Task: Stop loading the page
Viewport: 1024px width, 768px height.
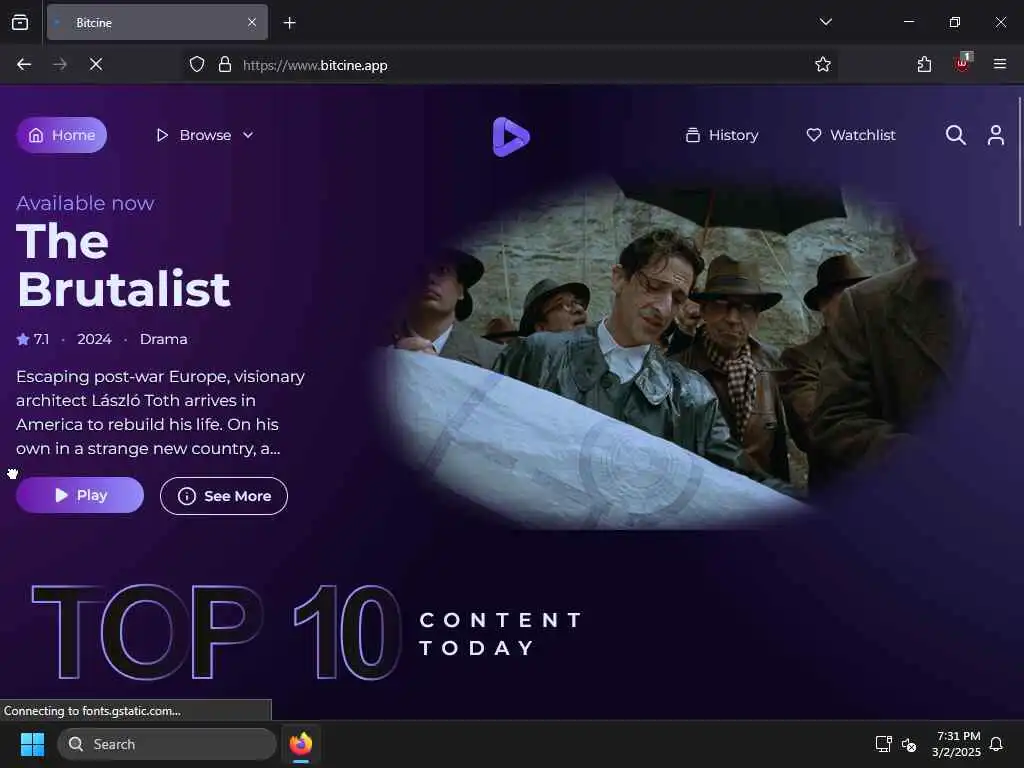Action: click(95, 64)
